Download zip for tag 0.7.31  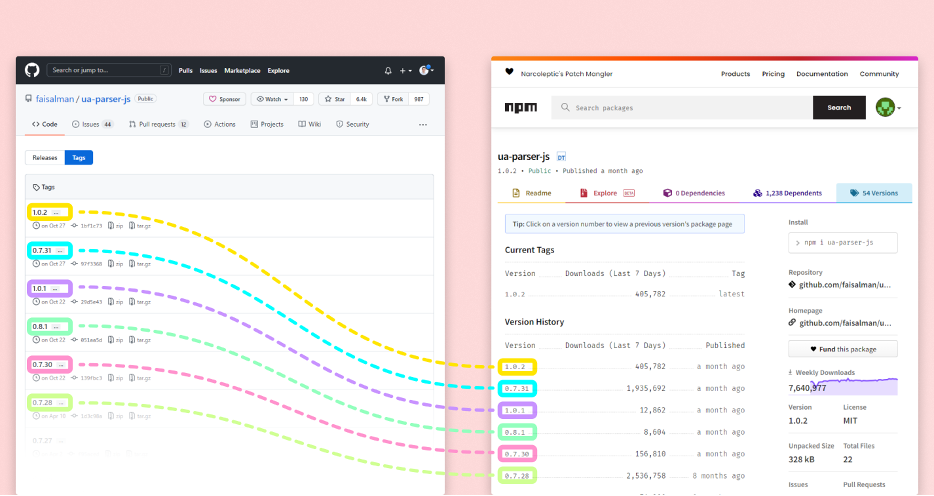click(x=116, y=264)
